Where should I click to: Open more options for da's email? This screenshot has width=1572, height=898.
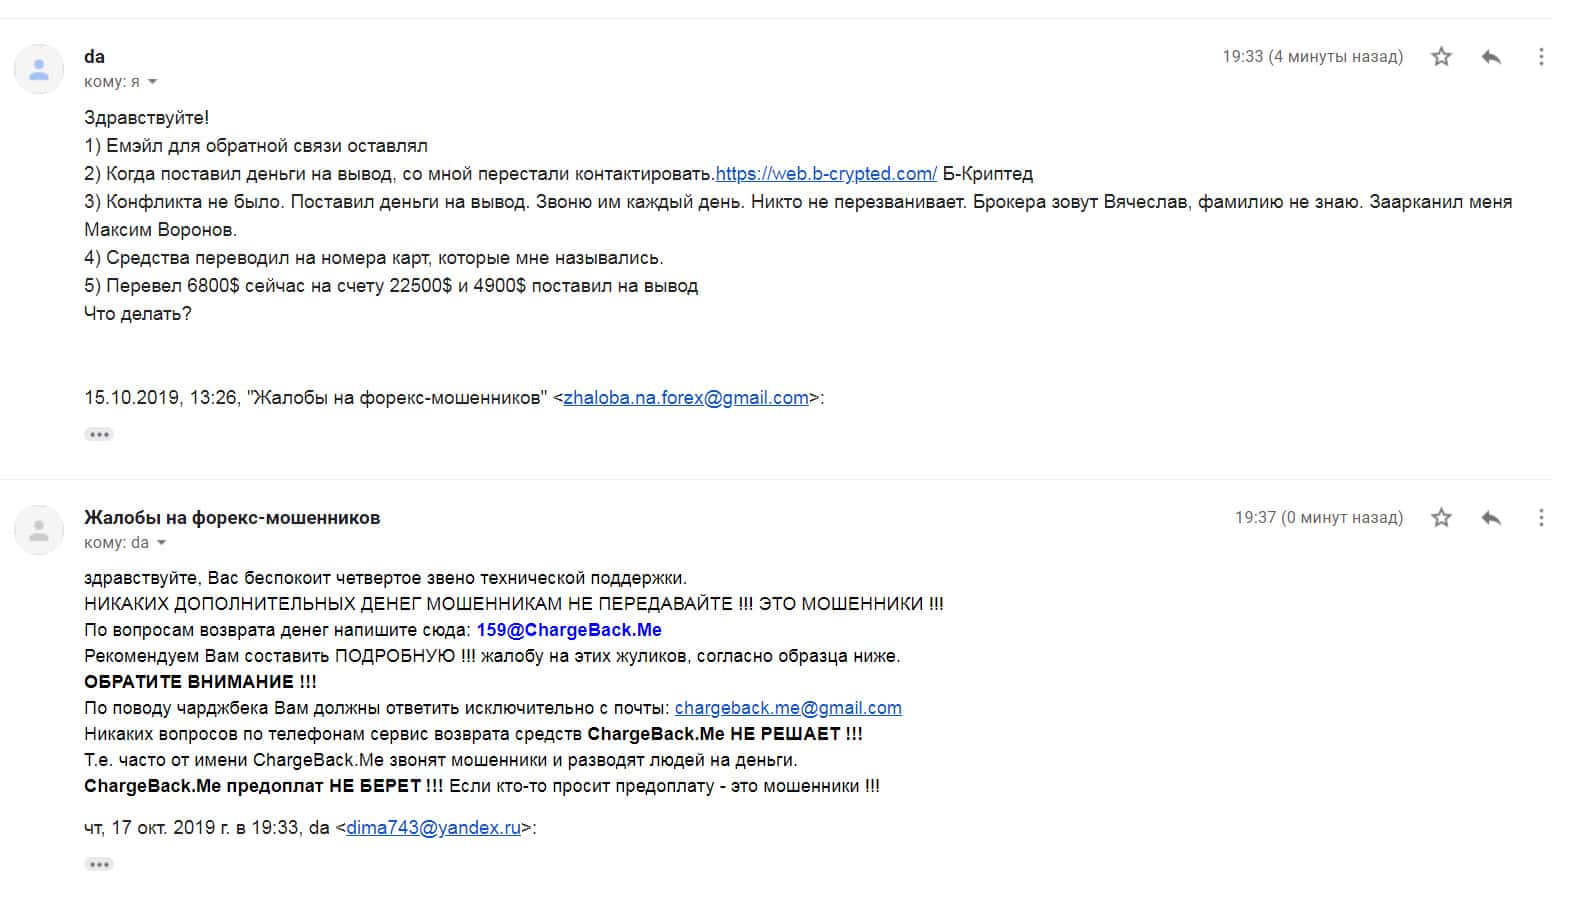pyautogui.click(x=1541, y=57)
